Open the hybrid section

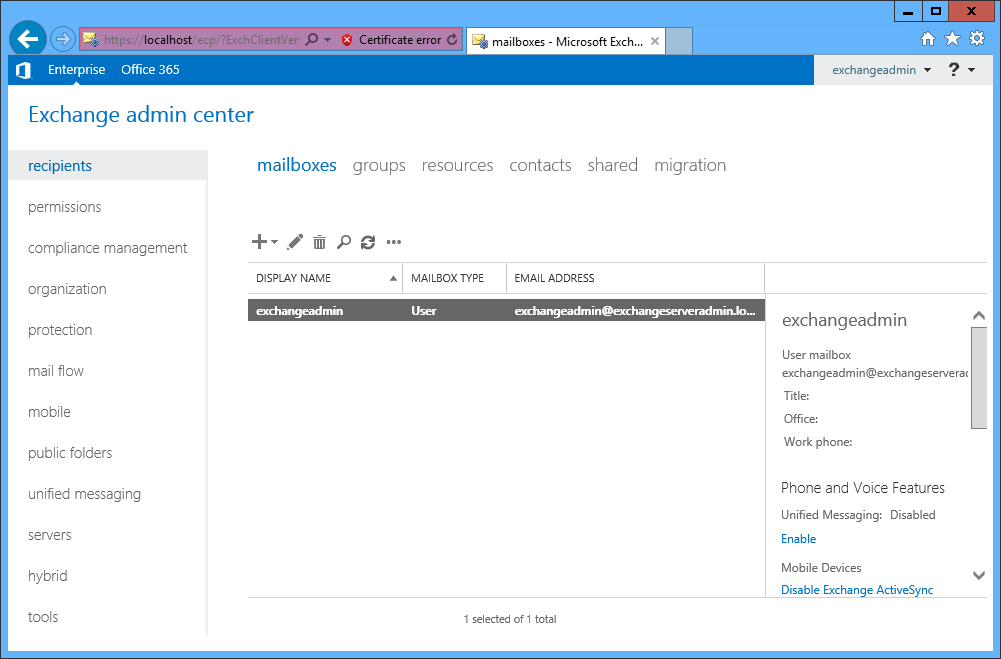tap(47, 576)
